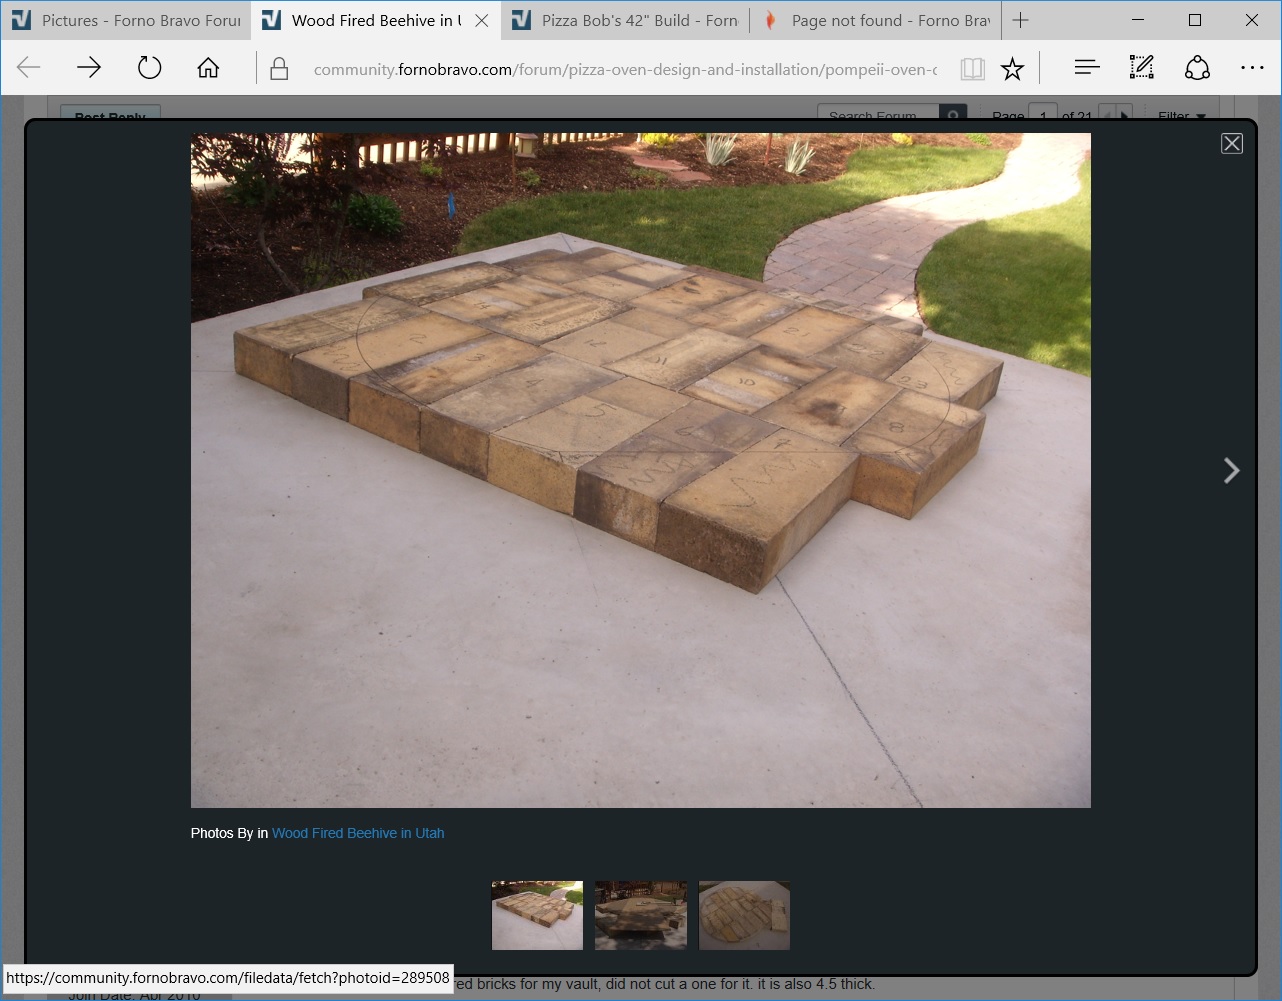Open the browser More actions ellipsis menu
The width and height of the screenshot is (1282, 1001).
(x=1252, y=68)
